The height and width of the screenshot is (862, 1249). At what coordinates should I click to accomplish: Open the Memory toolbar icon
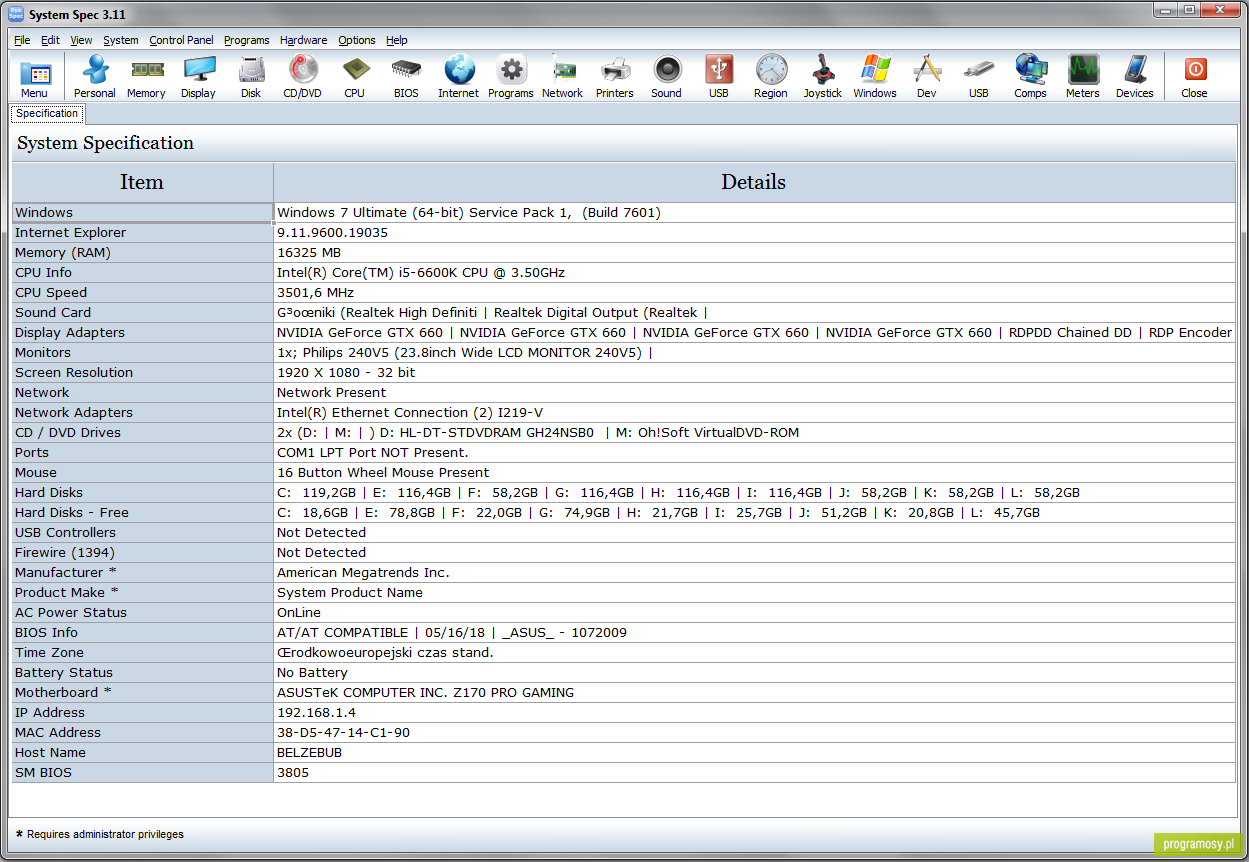tap(146, 77)
